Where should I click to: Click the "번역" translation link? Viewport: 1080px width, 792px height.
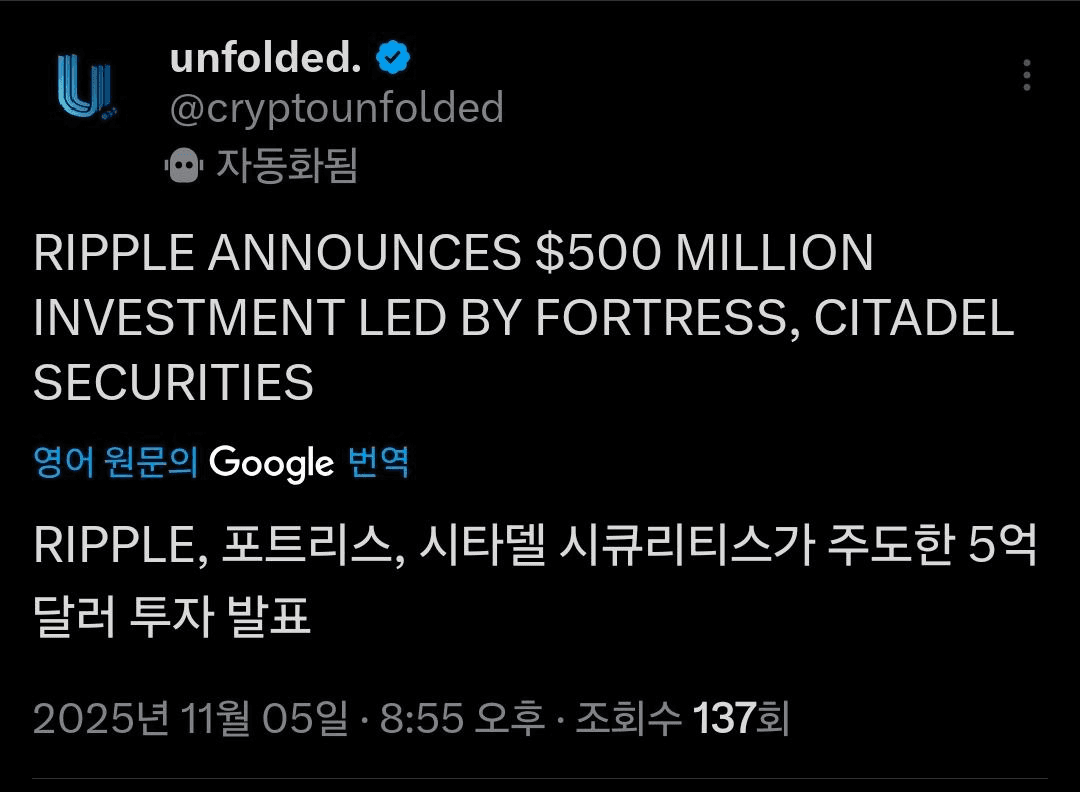[x=378, y=464]
